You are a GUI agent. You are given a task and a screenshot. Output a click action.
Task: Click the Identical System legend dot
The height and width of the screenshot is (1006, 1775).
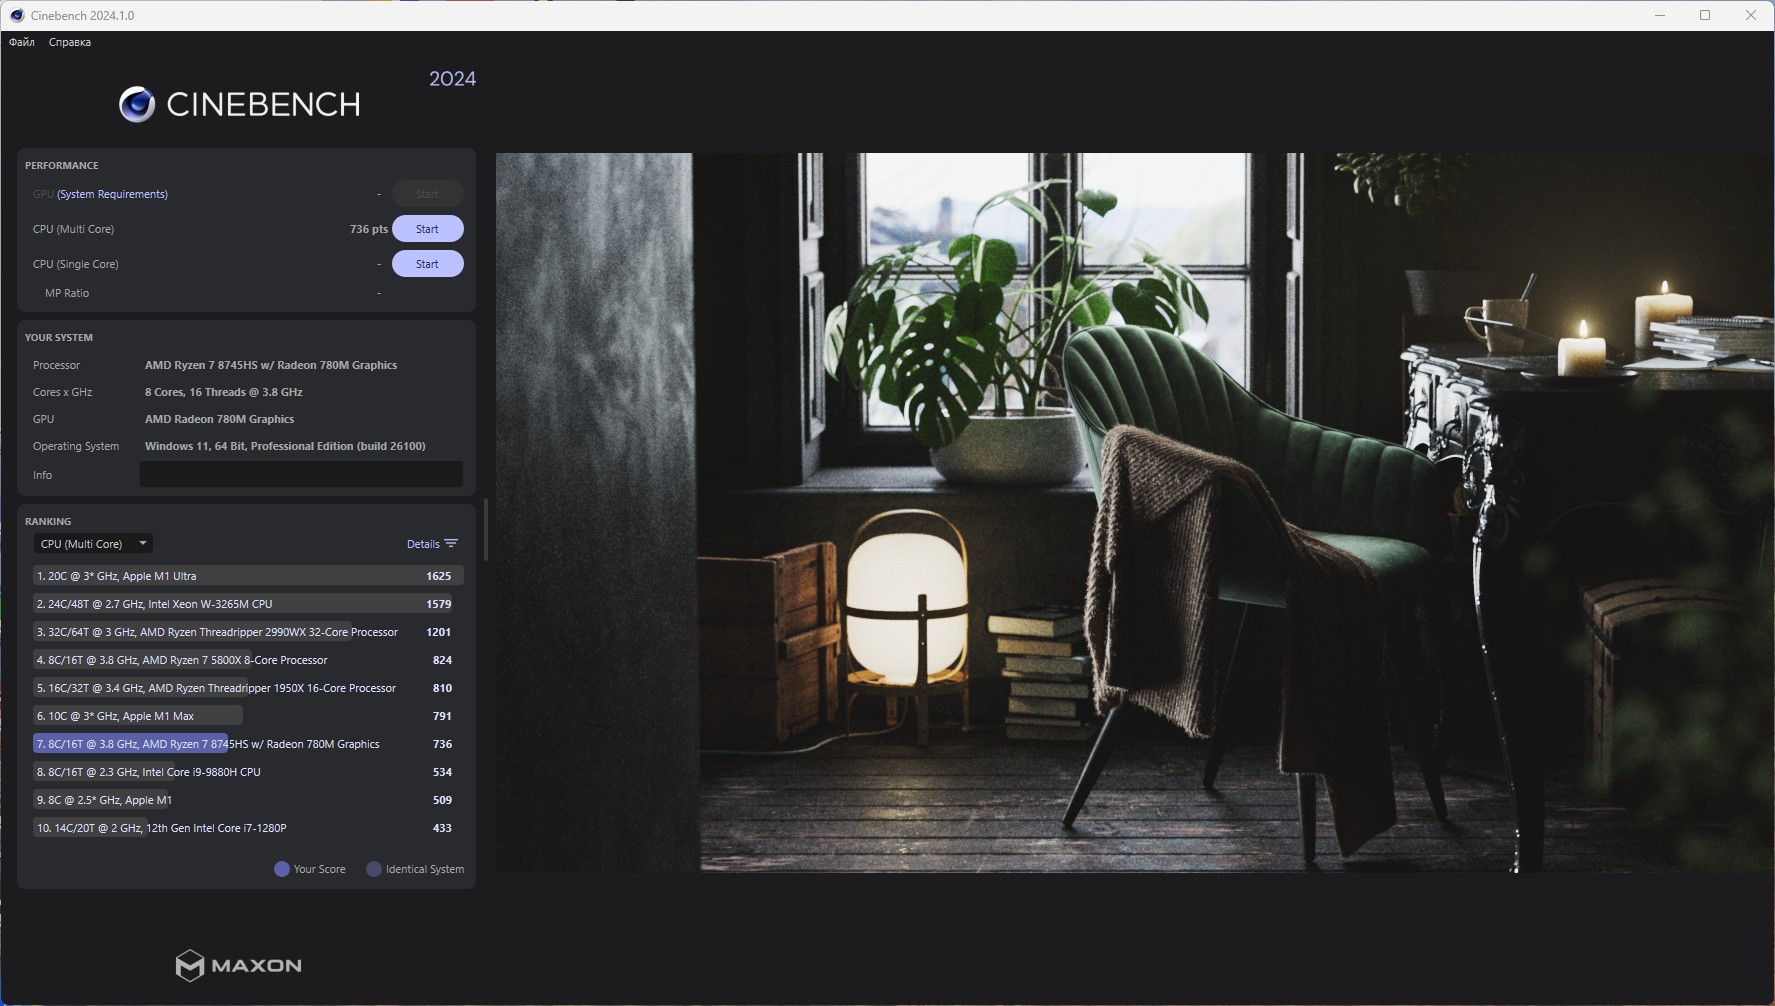coord(374,869)
